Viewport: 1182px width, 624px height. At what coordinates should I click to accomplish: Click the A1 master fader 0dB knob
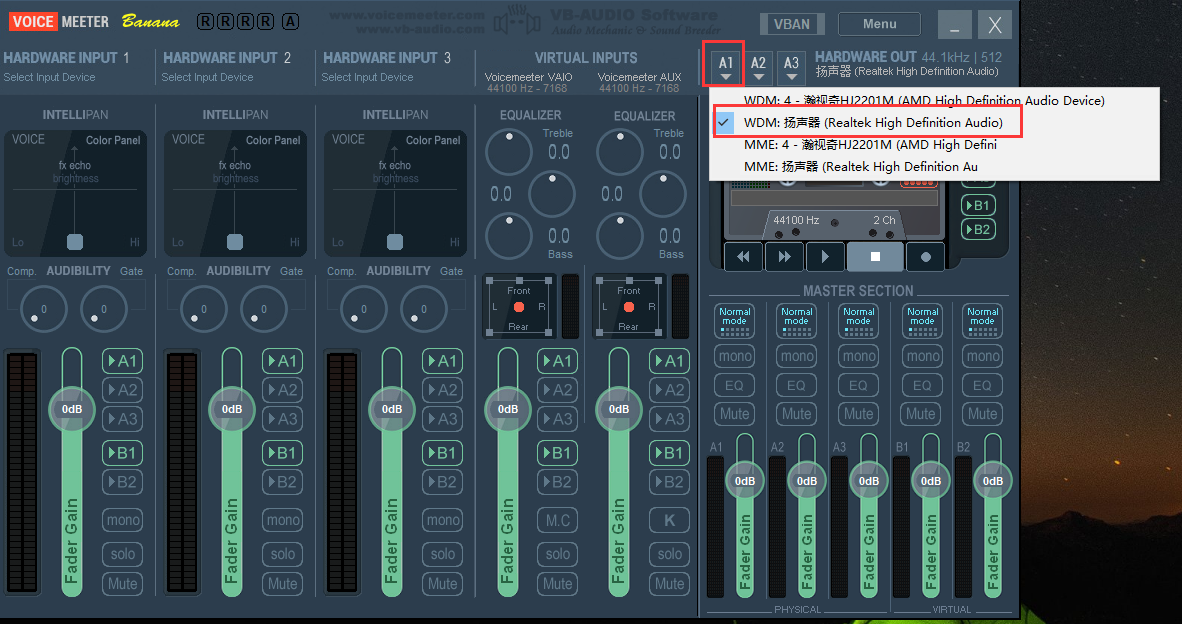tap(745, 481)
